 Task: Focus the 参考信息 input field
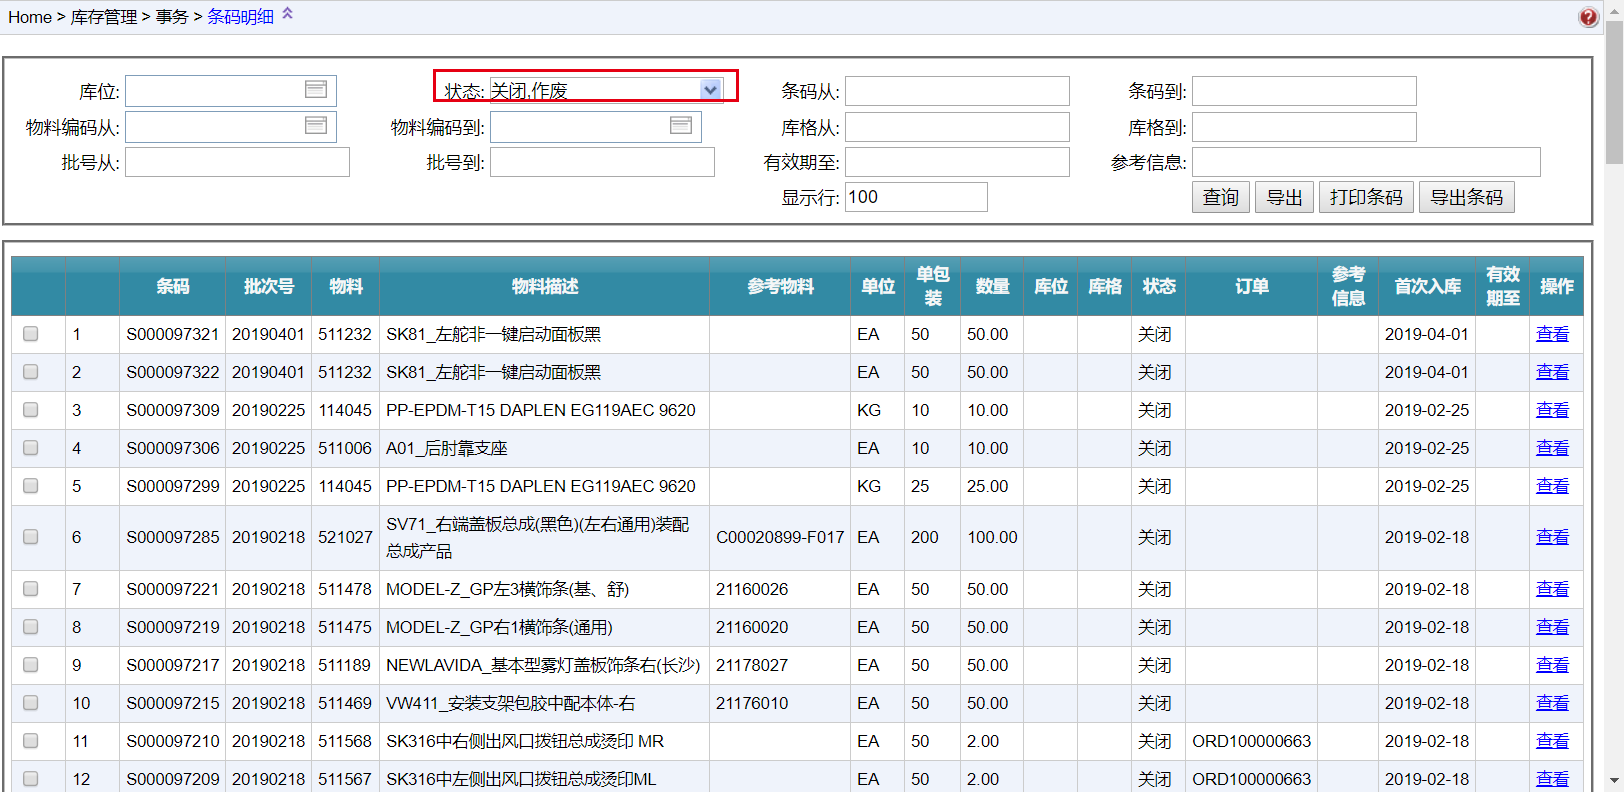[x=1366, y=162]
